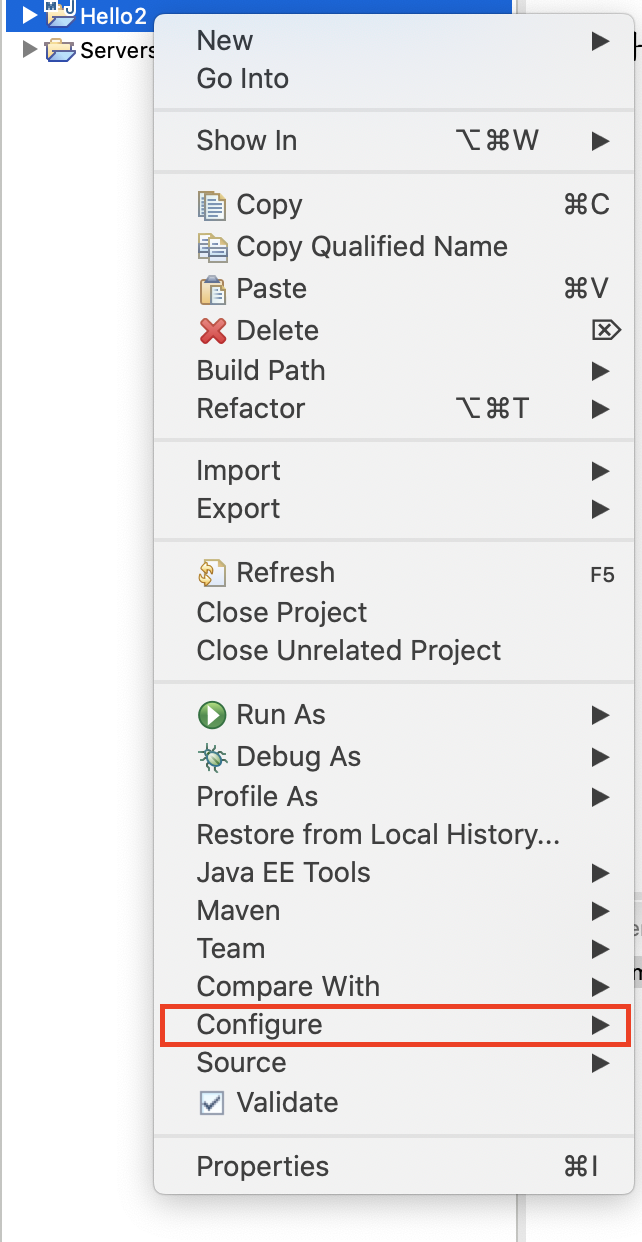The width and height of the screenshot is (642, 1242).
Task: Click the Paste clipboard icon
Action: click(x=212, y=289)
